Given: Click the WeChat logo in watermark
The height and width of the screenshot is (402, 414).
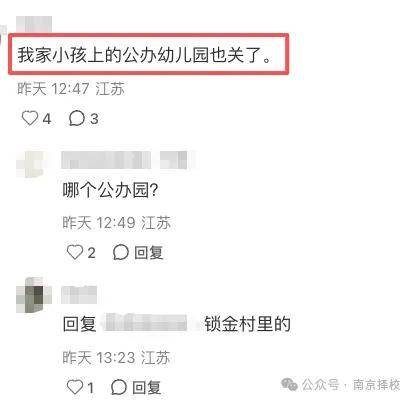Looking at the screenshot, I should coord(289,384).
